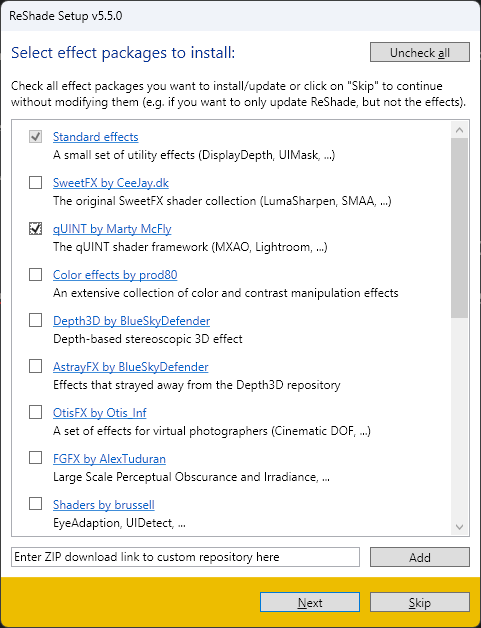Click the Skip button
481x628 pixels.
click(420, 602)
